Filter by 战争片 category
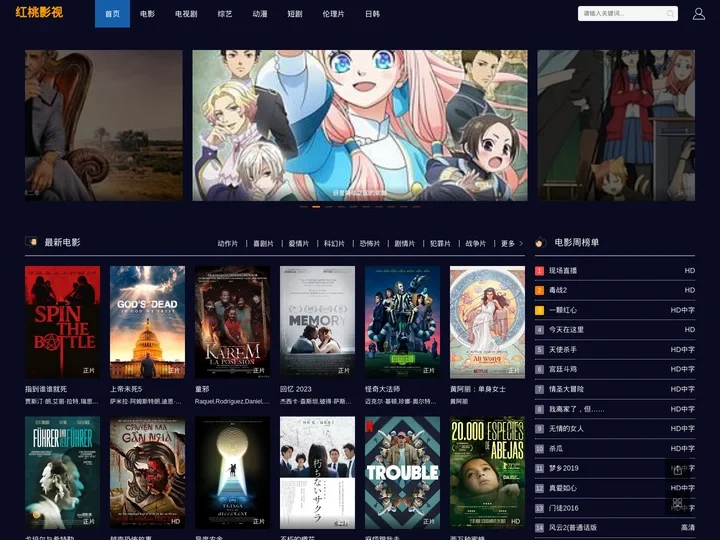720x540 pixels. click(x=475, y=243)
